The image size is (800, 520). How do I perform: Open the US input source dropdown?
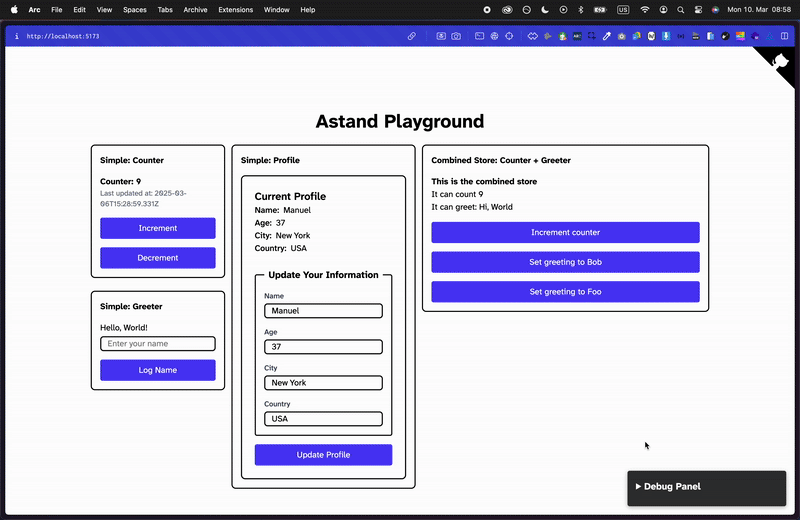coord(623,9)
